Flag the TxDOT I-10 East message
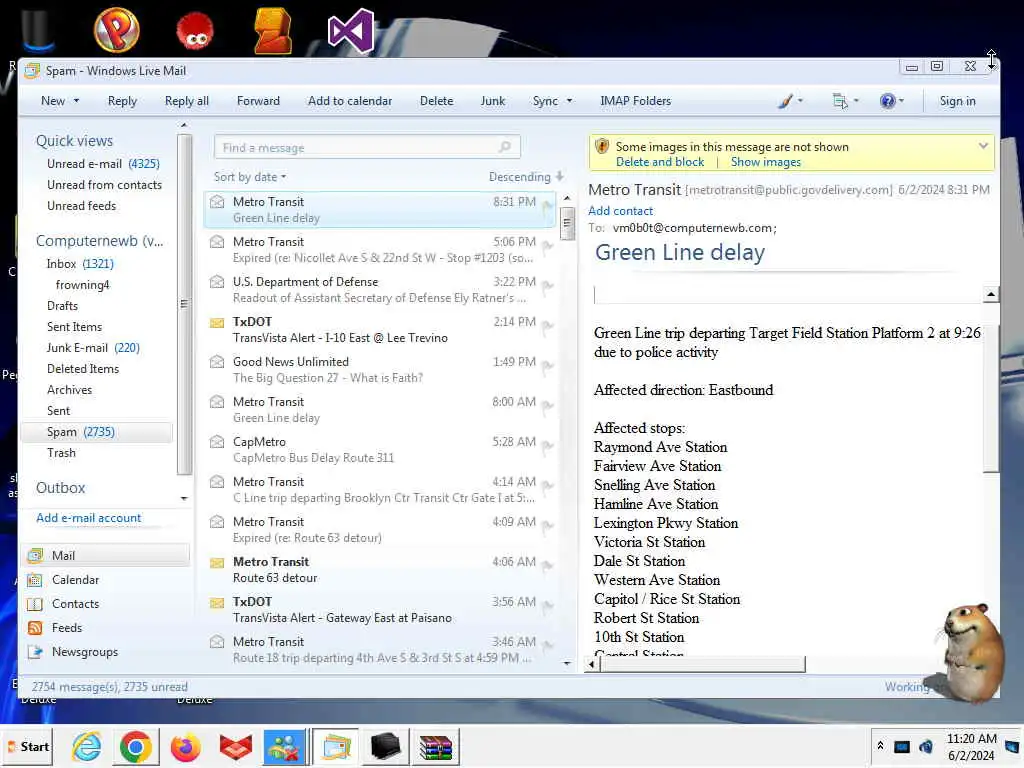The image size is (1024, 768). [x=547, y=326]
